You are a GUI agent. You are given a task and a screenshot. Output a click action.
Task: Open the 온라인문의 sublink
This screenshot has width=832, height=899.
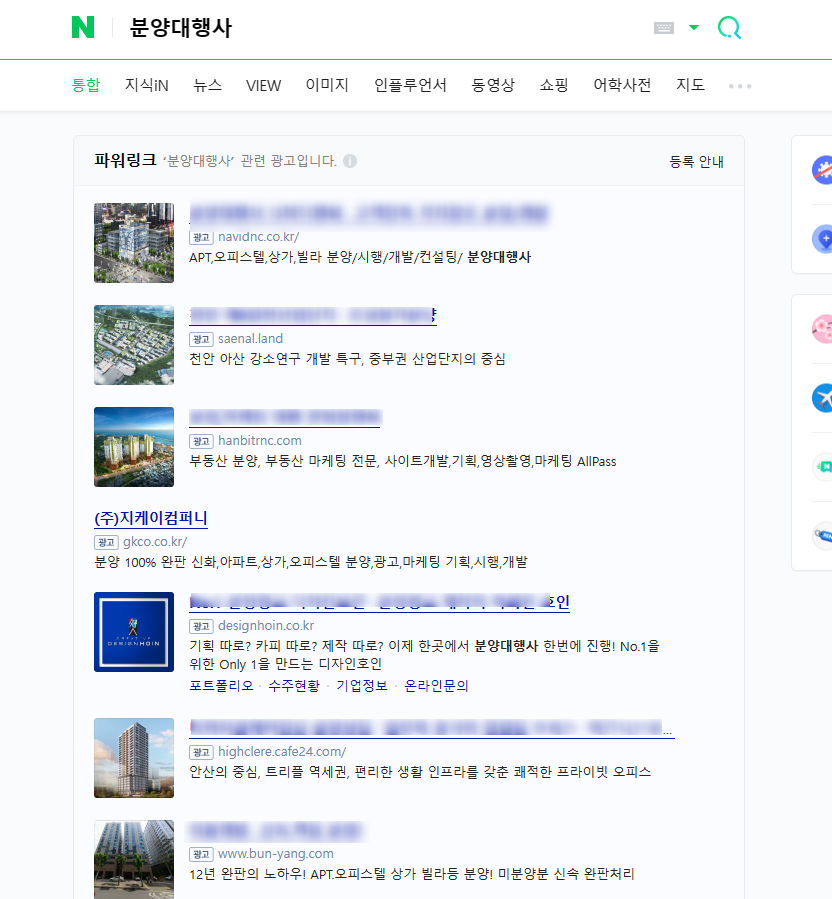(x=436, y=686)
